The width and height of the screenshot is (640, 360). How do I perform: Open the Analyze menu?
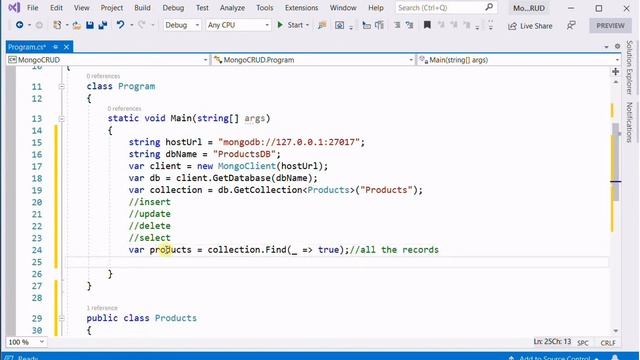[x=232, y=8]
